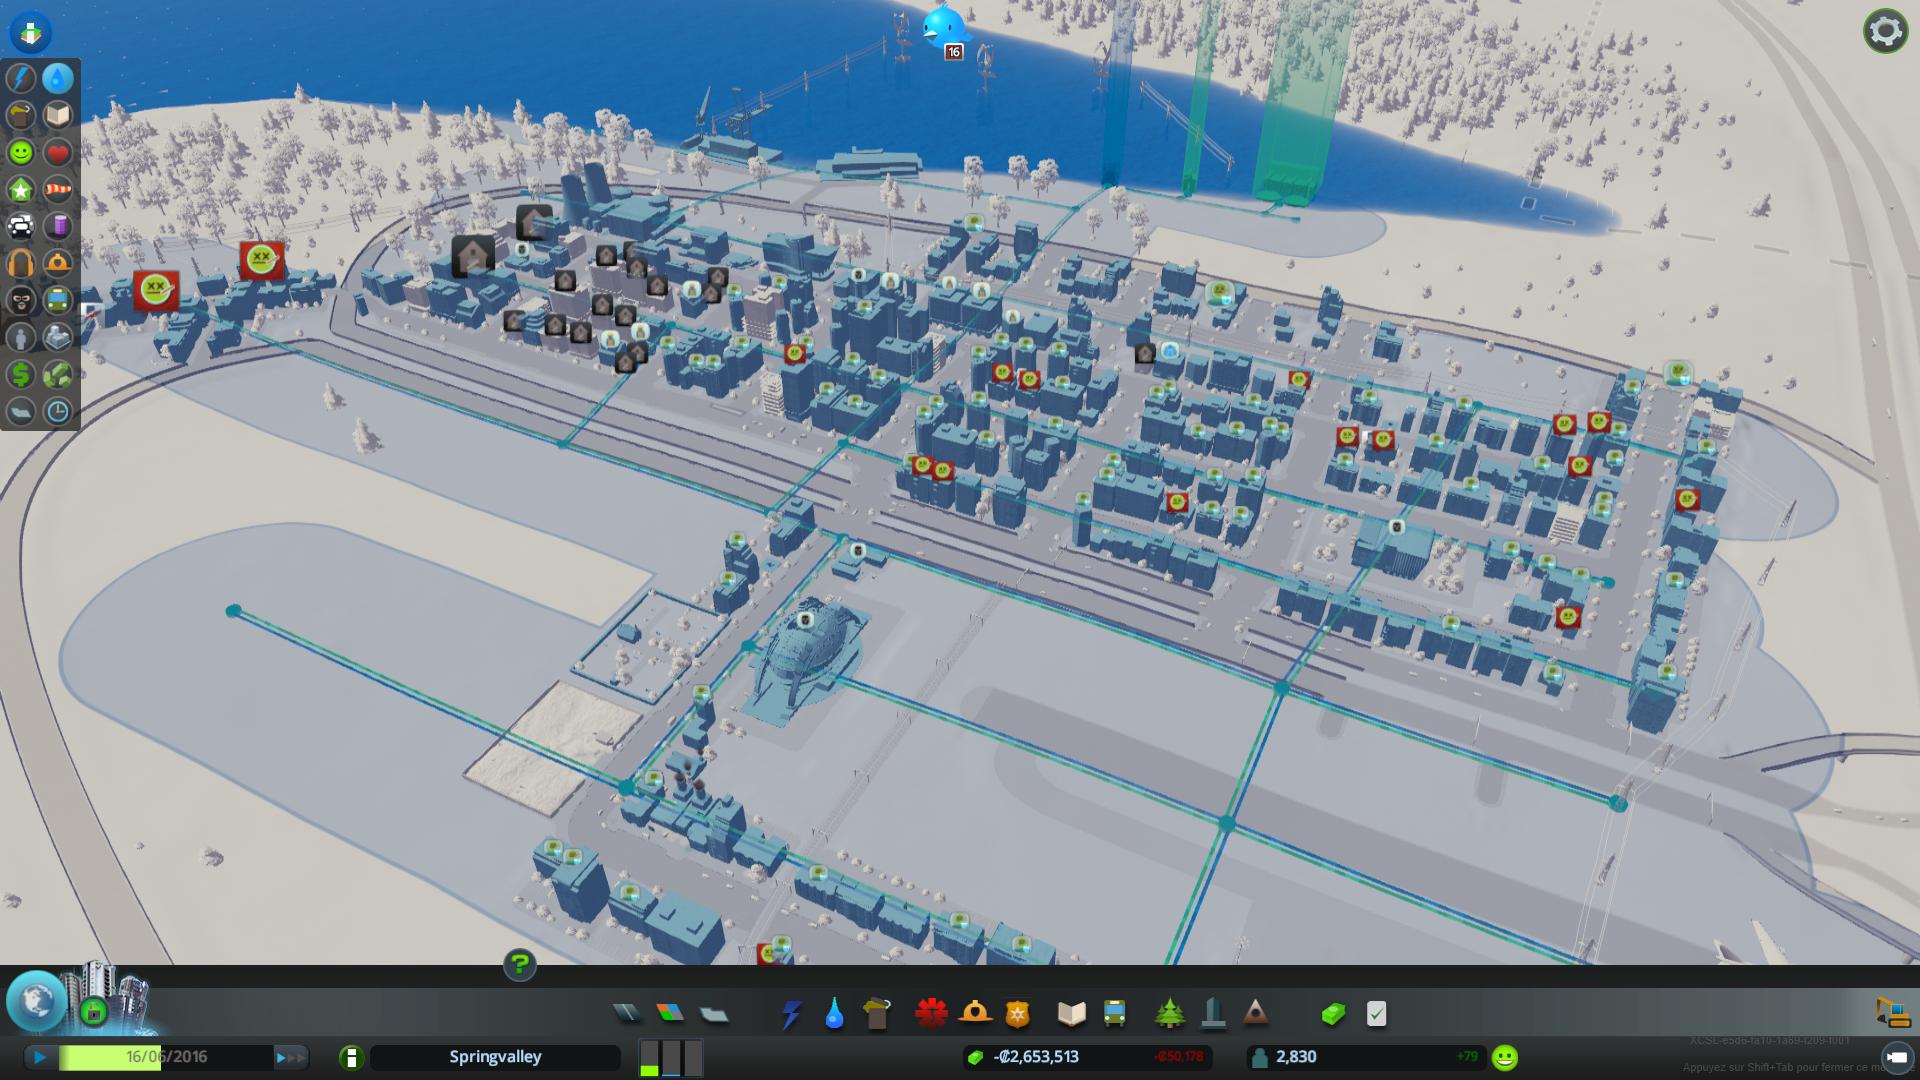Screen dimensions: 1920x1080
Task: Show Pollution info view barrel icon
Action: click(x=58, y=226)
